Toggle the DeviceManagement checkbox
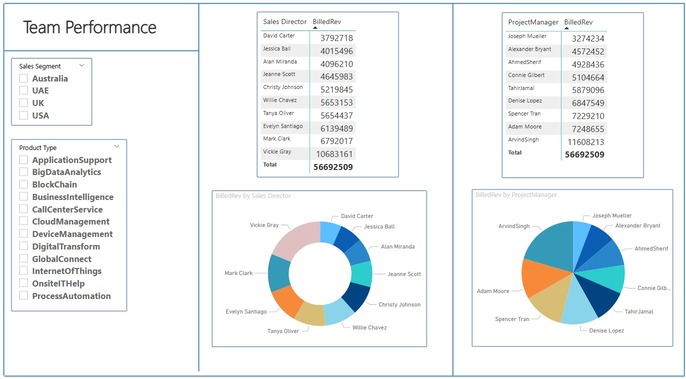This screenshot has height=379, width=686. point(24,234)
